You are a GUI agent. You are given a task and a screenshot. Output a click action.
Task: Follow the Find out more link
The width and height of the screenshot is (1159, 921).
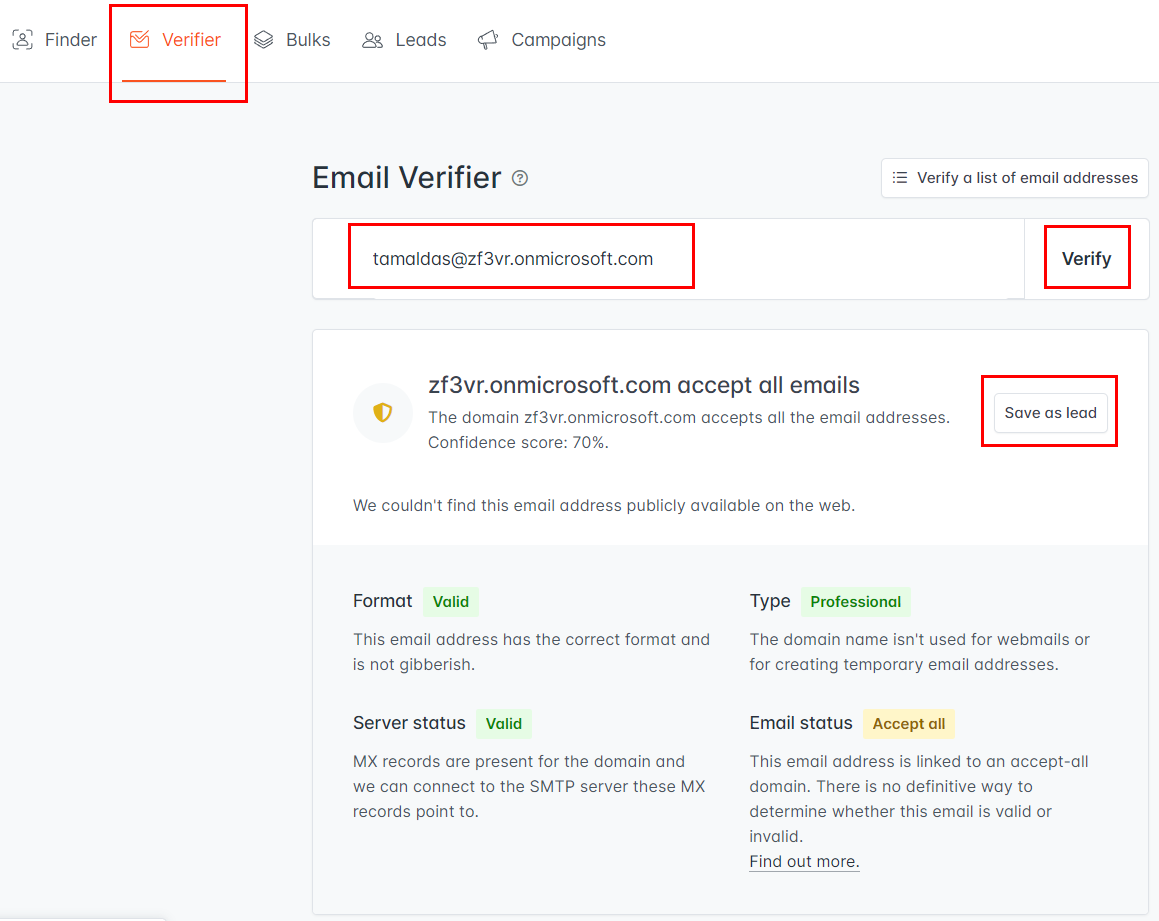point(804,861)
